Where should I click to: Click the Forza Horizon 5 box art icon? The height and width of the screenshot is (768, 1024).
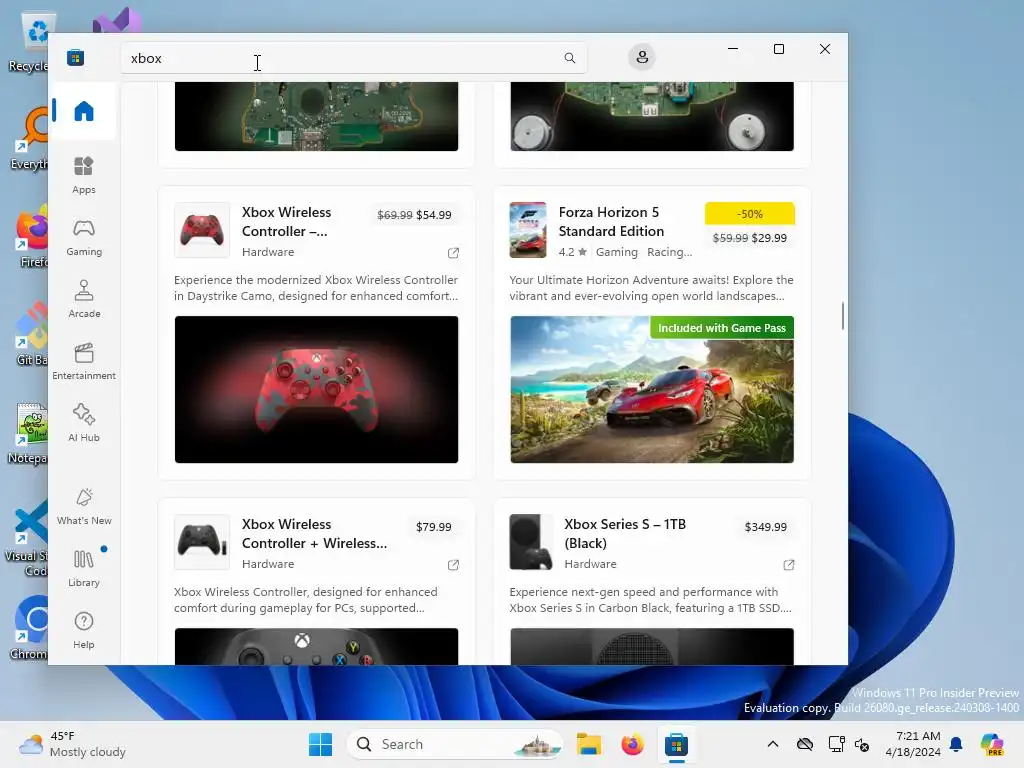pyautogui.click(x=528, y=230)
